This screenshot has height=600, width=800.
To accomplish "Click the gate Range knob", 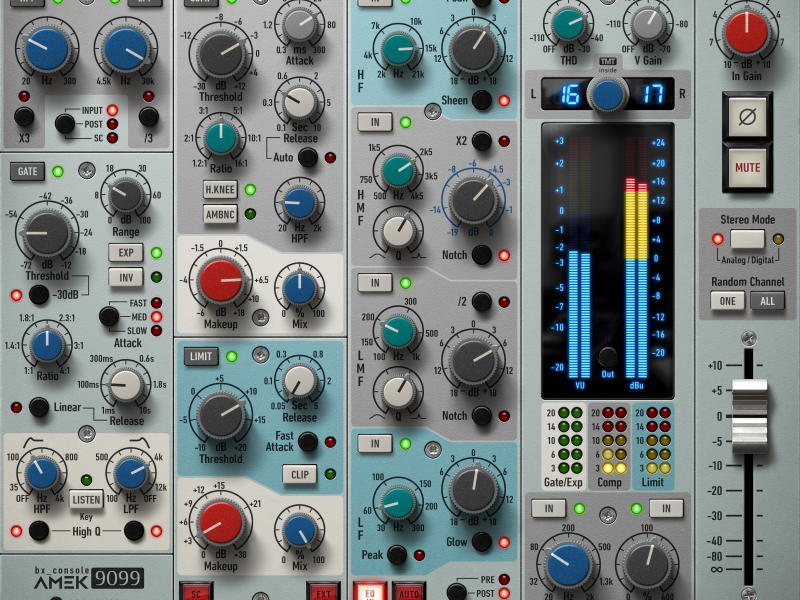I will [x=126, y=195].
